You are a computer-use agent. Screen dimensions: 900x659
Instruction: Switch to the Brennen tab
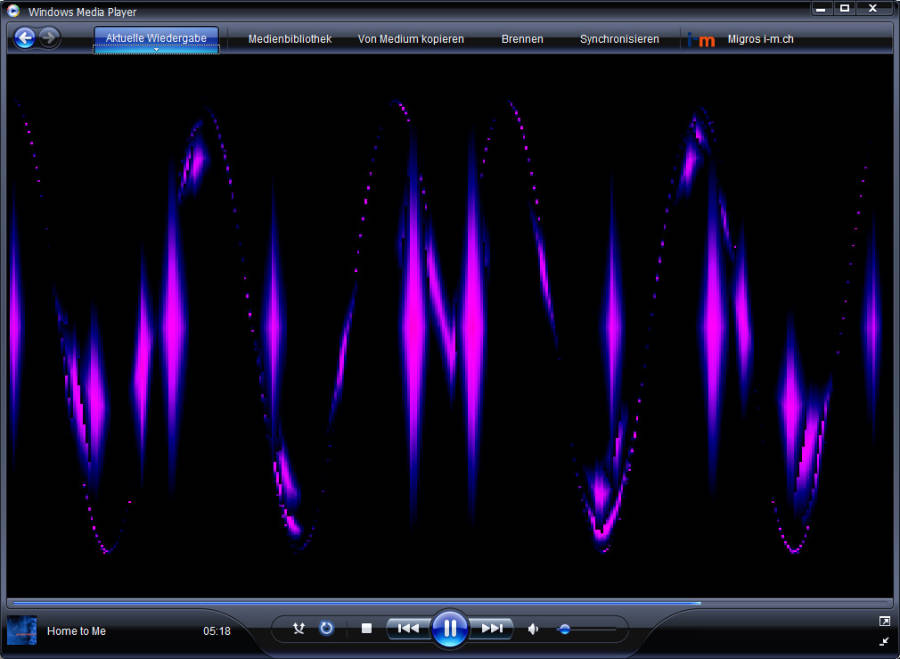(522, 39)
